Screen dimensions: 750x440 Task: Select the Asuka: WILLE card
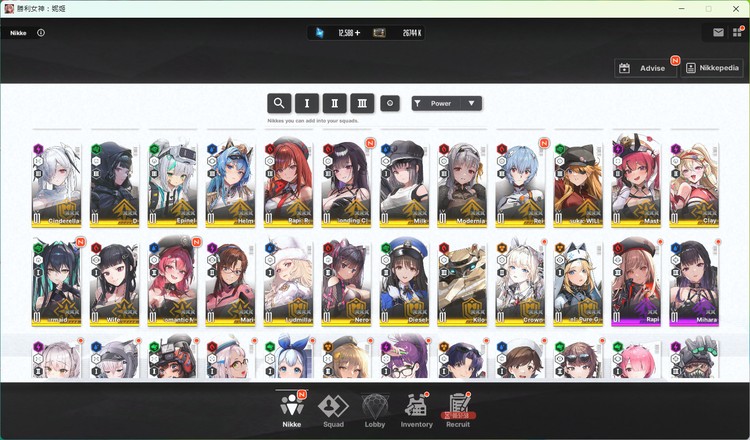(578, 184)
